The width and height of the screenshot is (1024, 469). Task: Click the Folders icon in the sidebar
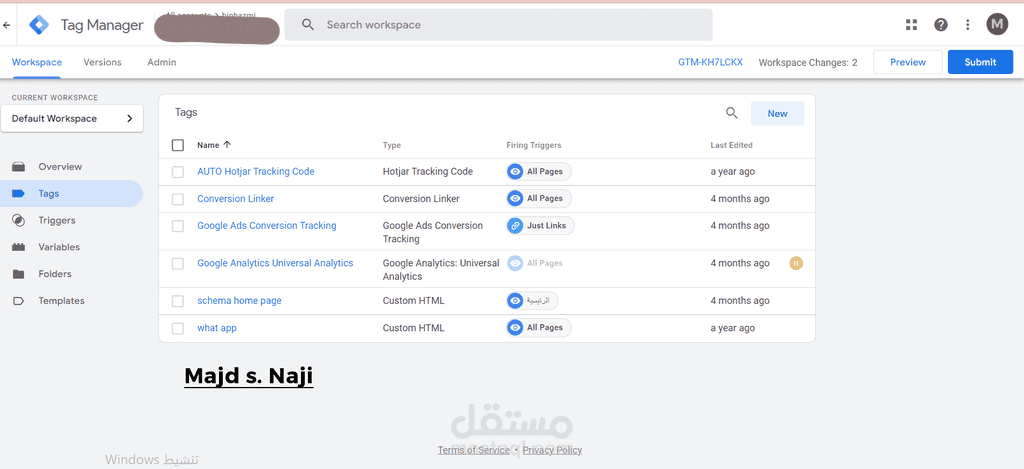point(18,274)
